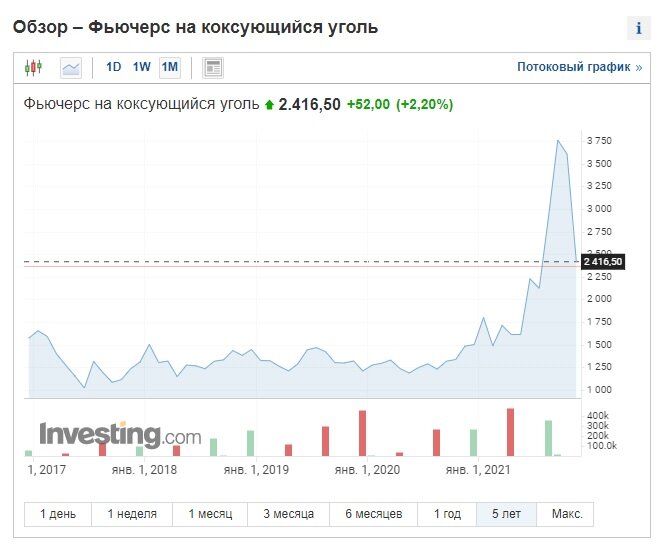668x552 pixels.
Task: Switch to the 1 неделя range tab
Action: pos(132,514)
